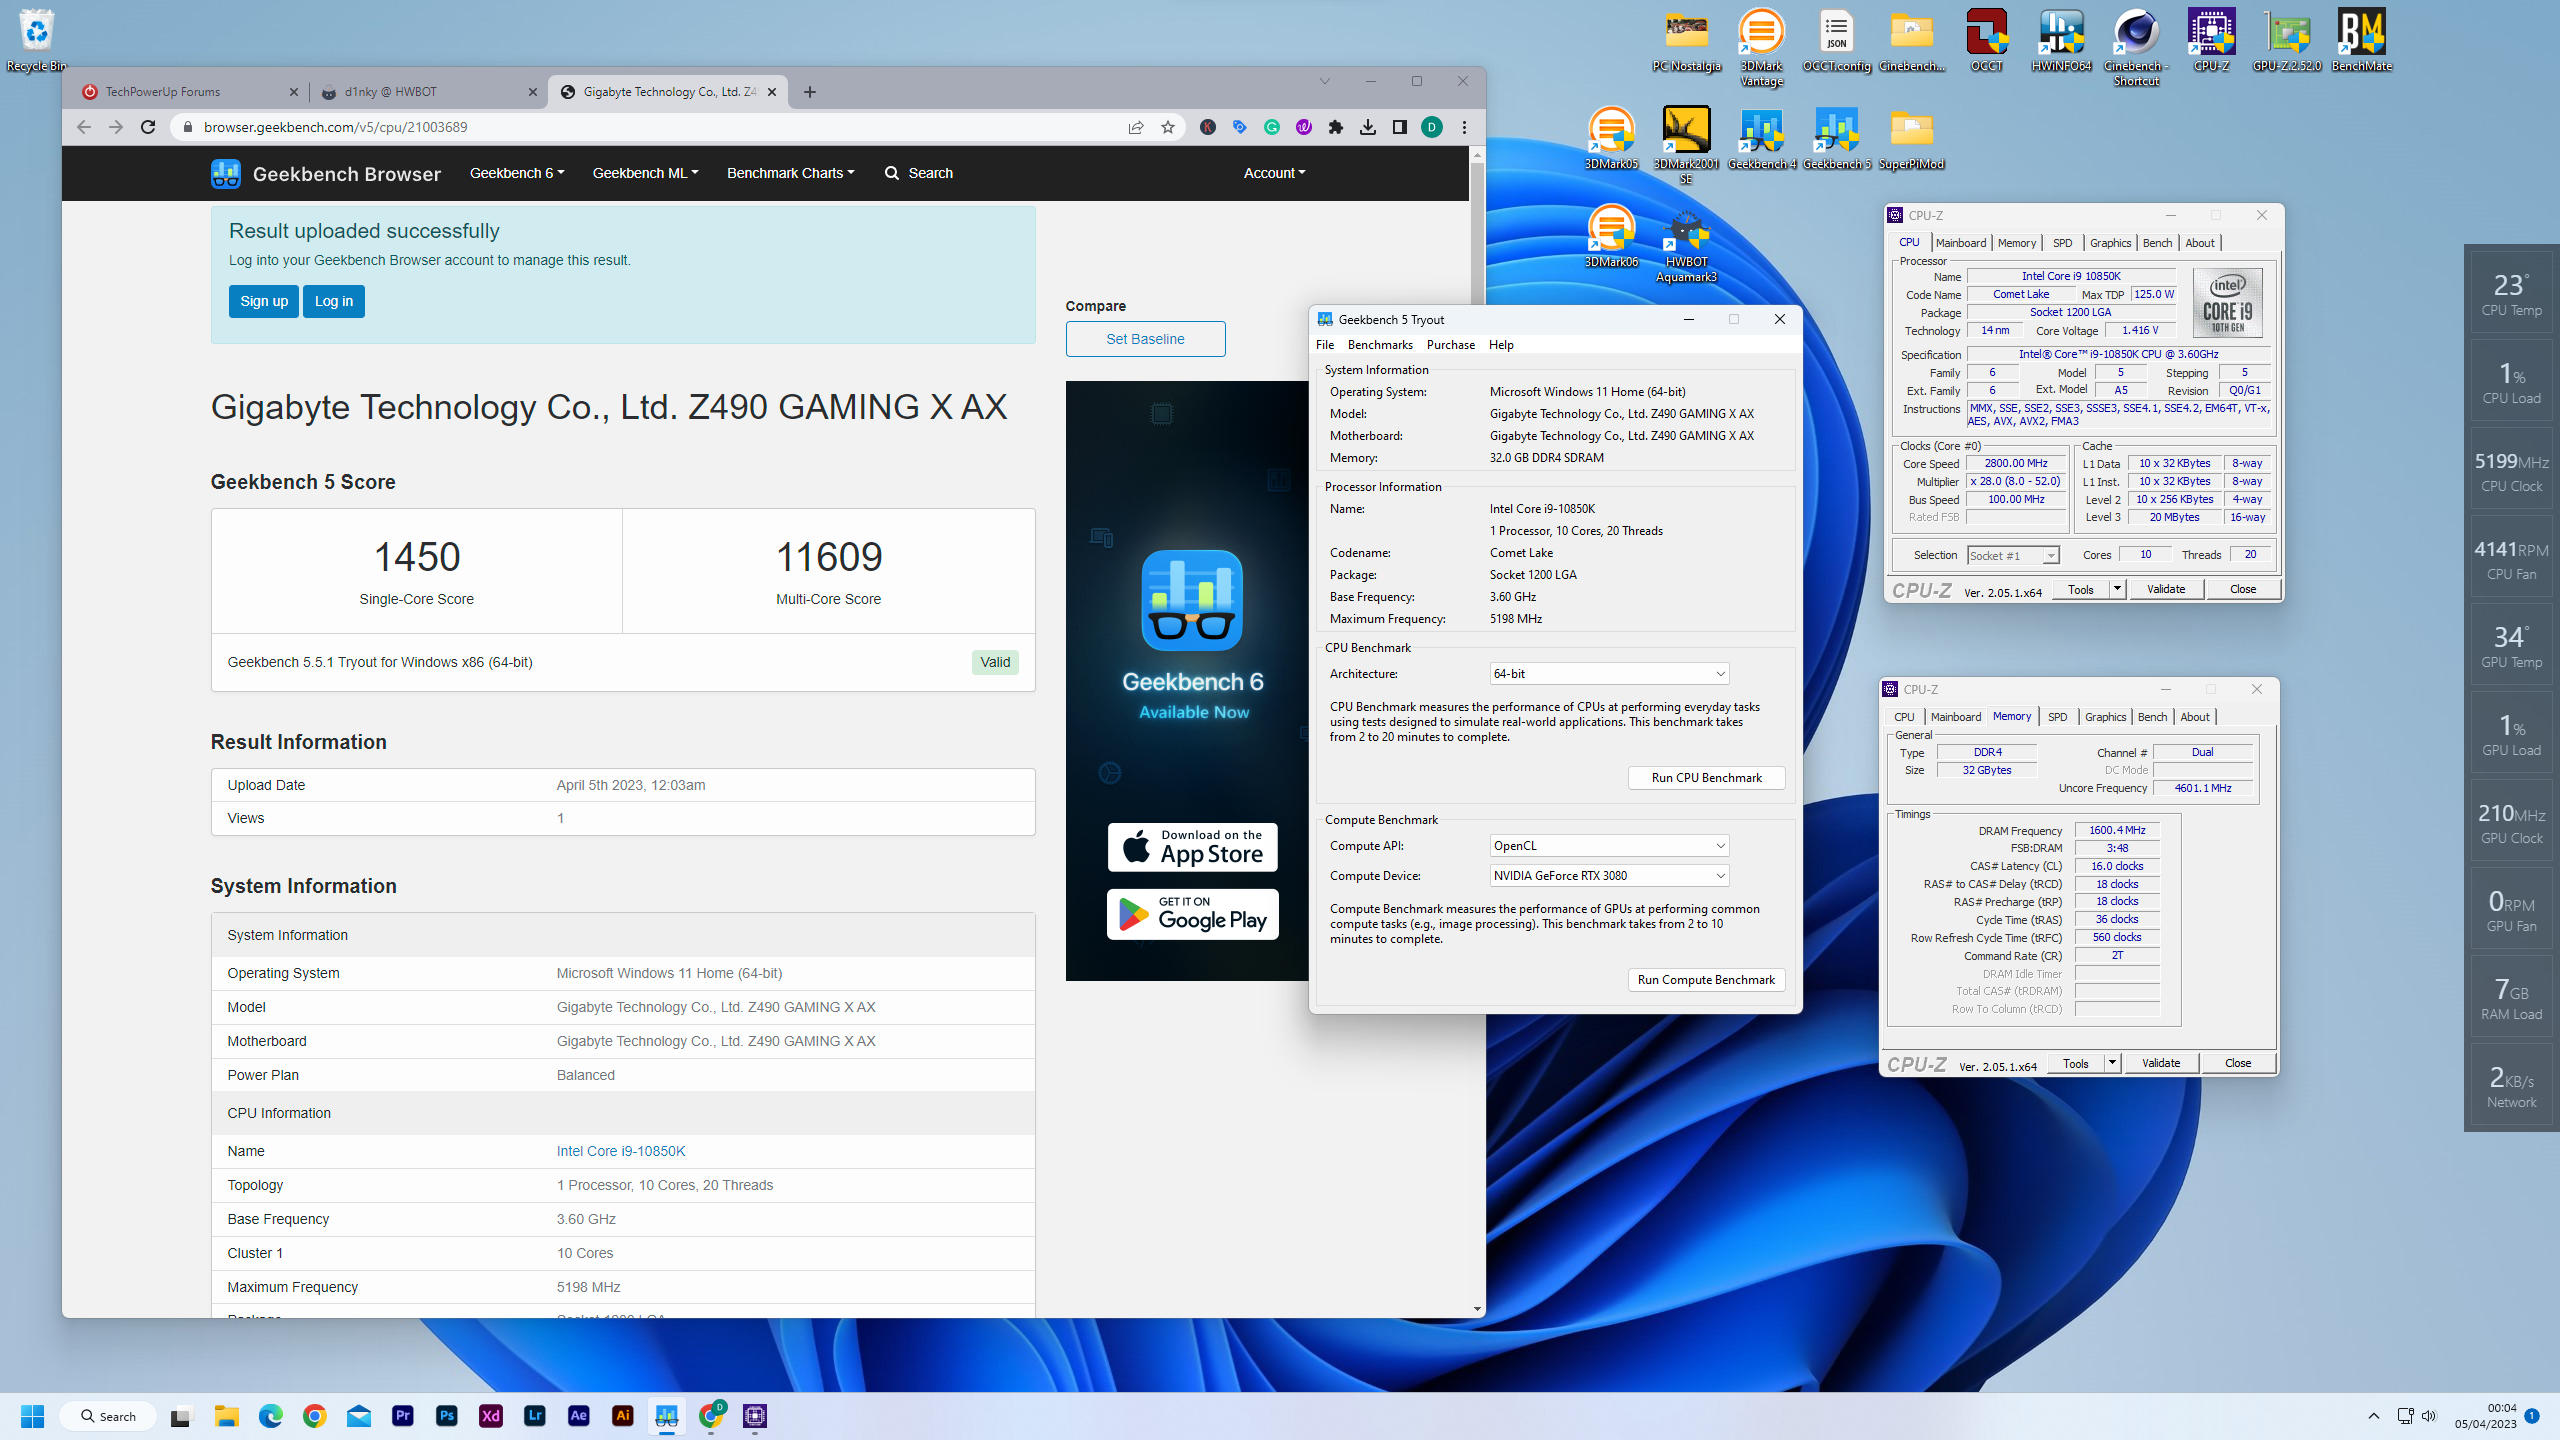This screenshot has height=1440, width=2560.
Task: Show hidden system tray icons chevron
Action: (2373, 1416)
